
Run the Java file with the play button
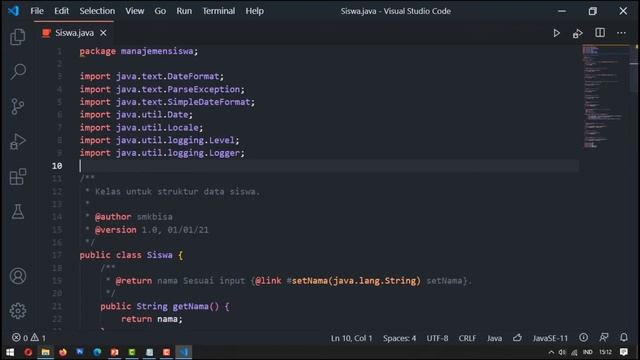click(x=556, y=33)
